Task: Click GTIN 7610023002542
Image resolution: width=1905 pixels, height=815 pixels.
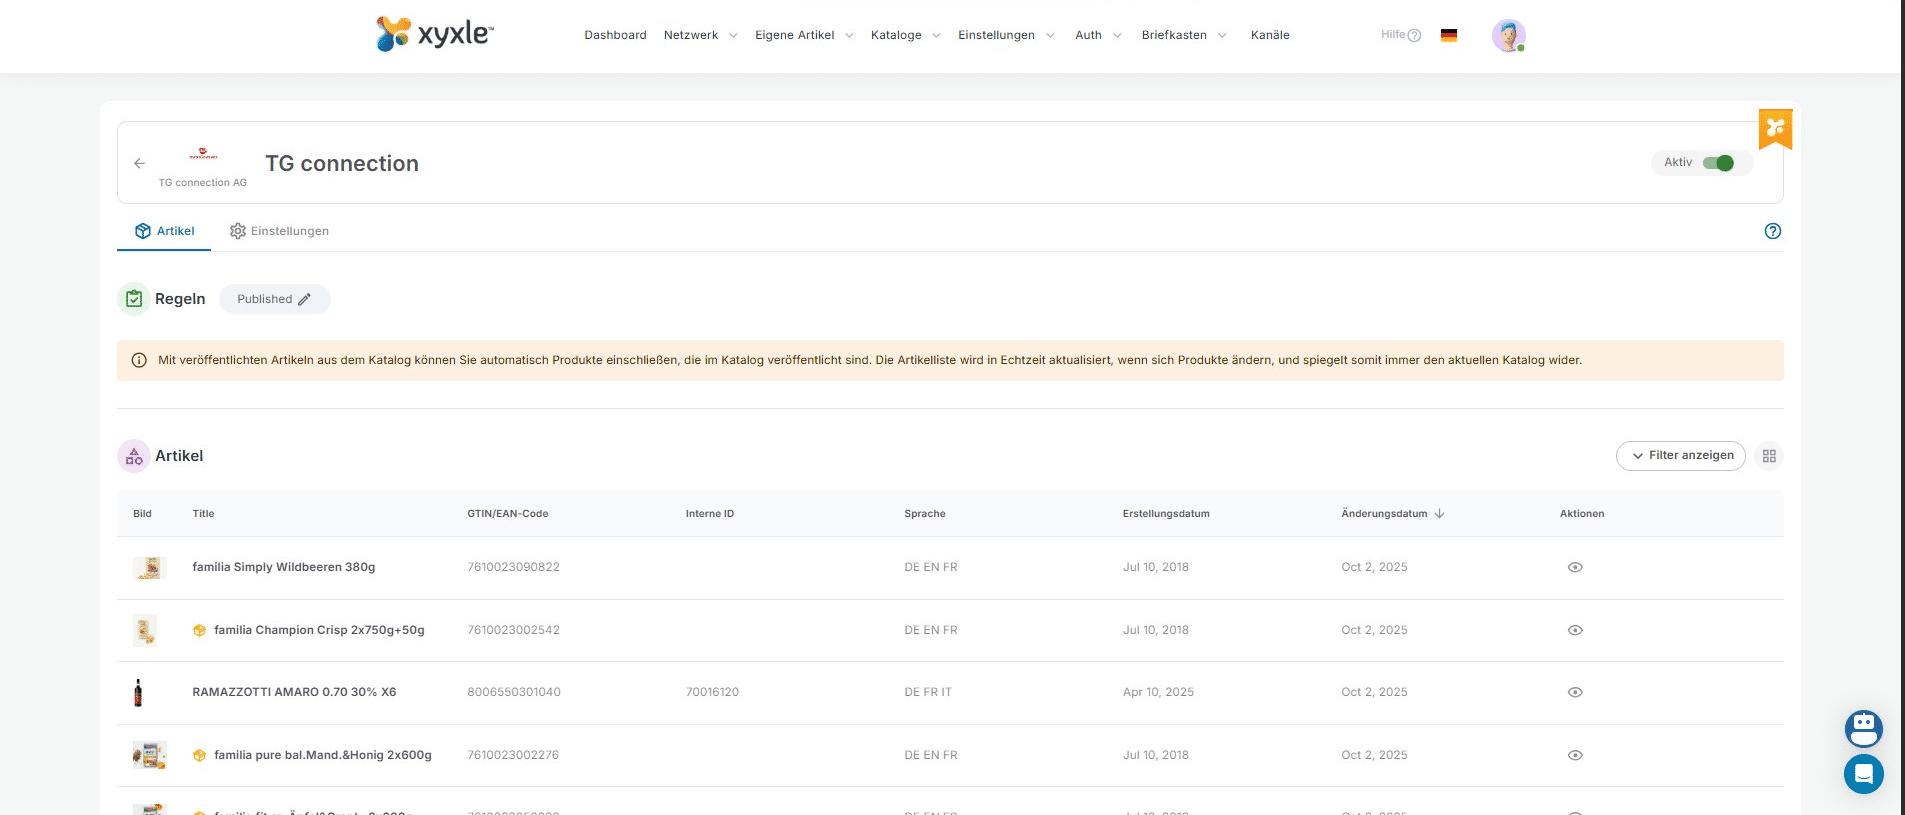Action: 514,630
